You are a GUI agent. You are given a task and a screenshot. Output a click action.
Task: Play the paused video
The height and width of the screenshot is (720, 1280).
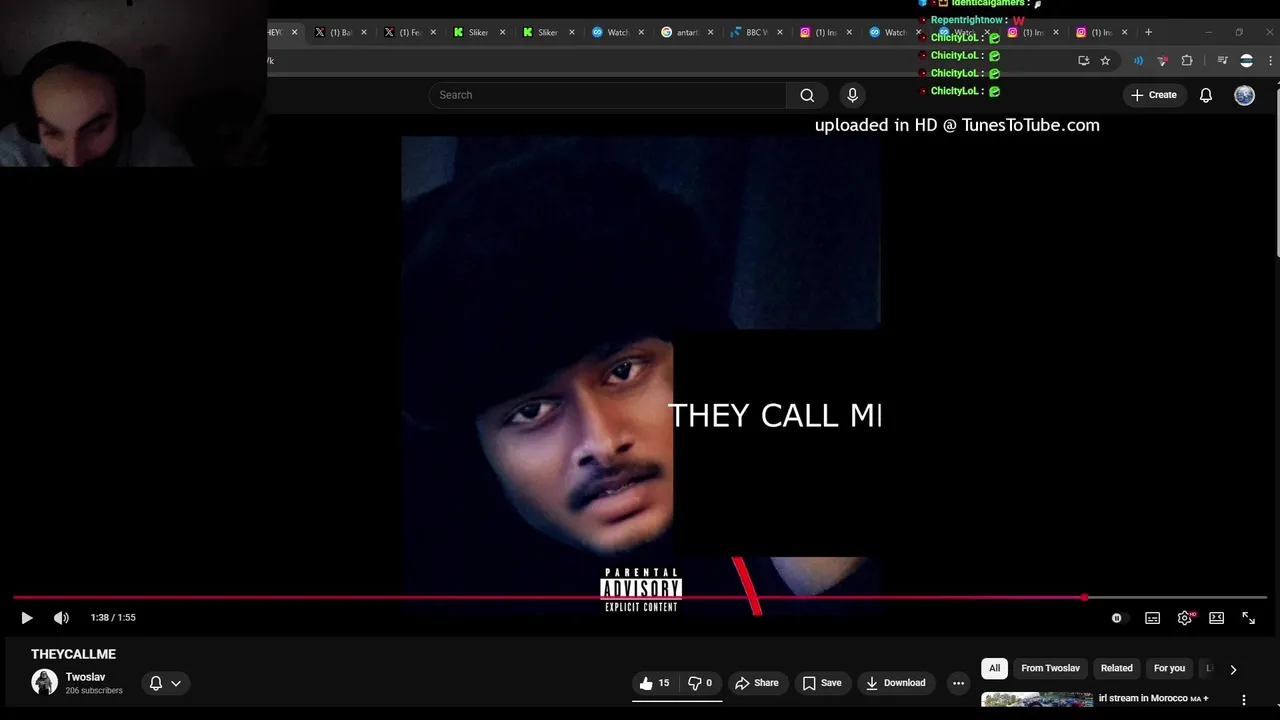pos(27,618)
